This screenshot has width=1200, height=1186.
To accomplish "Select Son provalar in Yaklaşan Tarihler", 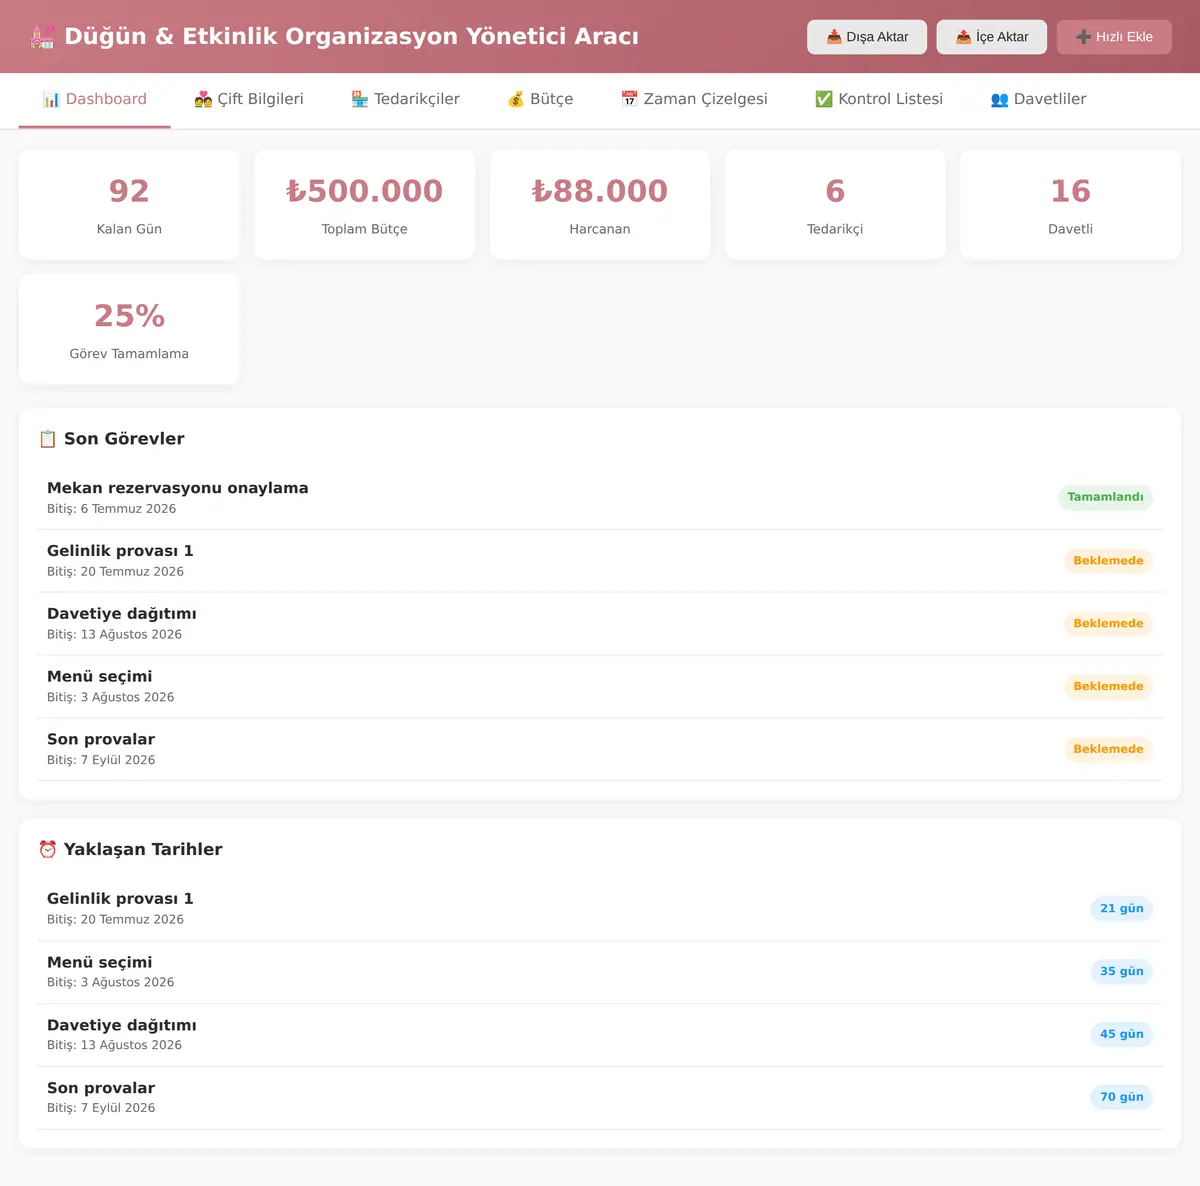I will tap(600, 1098).
